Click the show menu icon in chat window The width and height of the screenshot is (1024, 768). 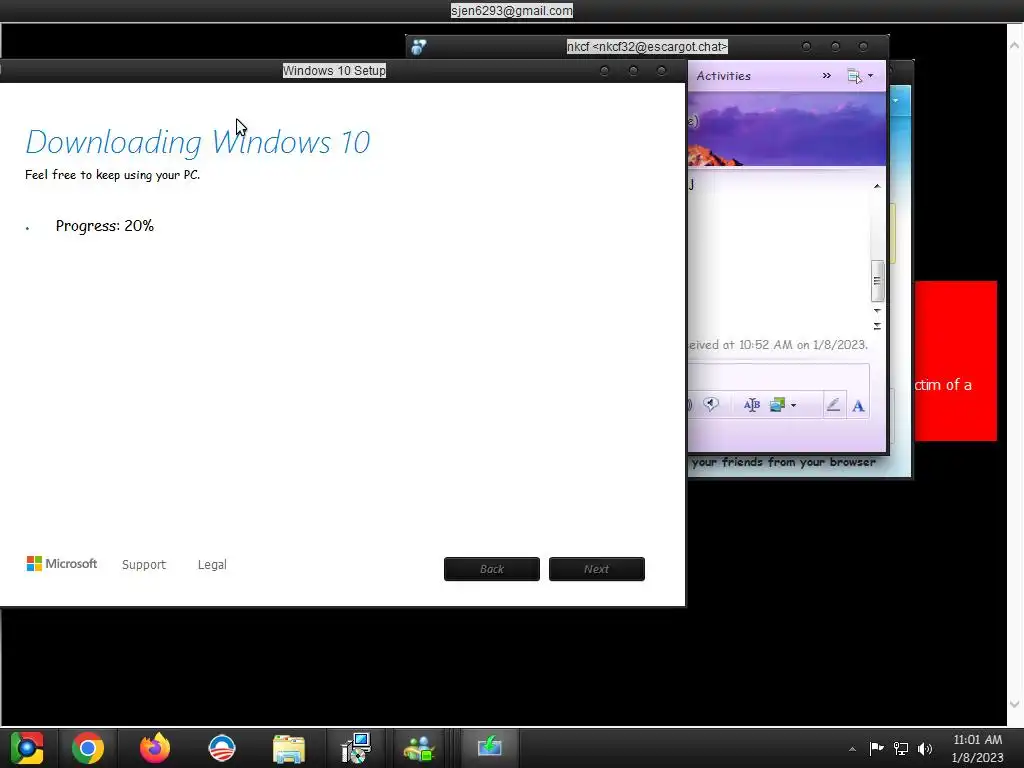click(x=854, y=76)
